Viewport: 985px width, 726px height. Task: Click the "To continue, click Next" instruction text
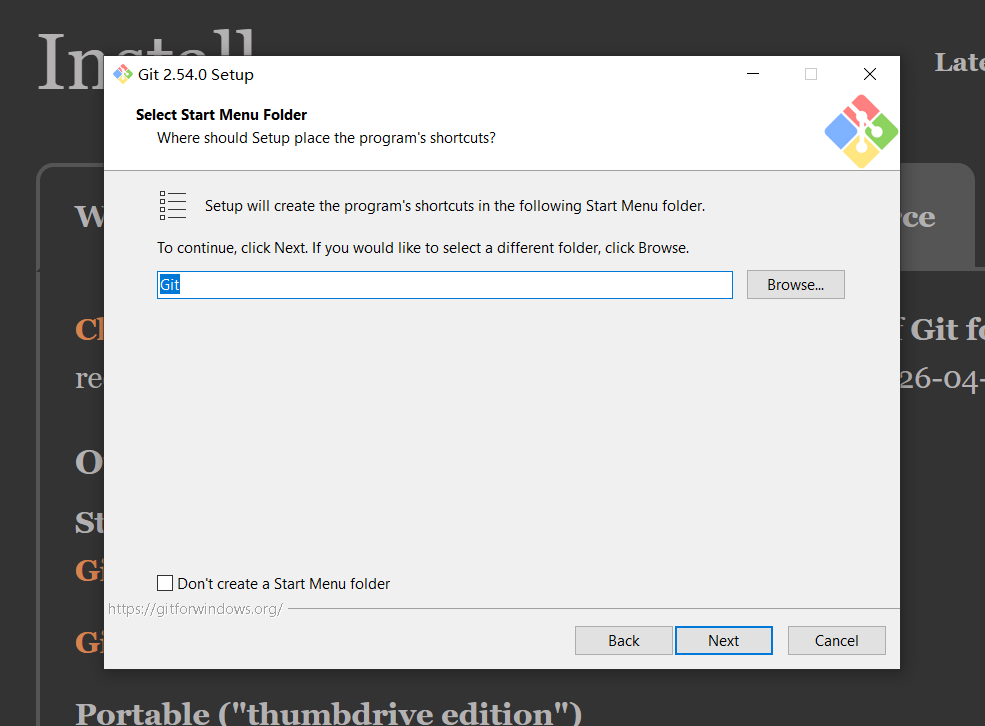[x=423, y=248]
